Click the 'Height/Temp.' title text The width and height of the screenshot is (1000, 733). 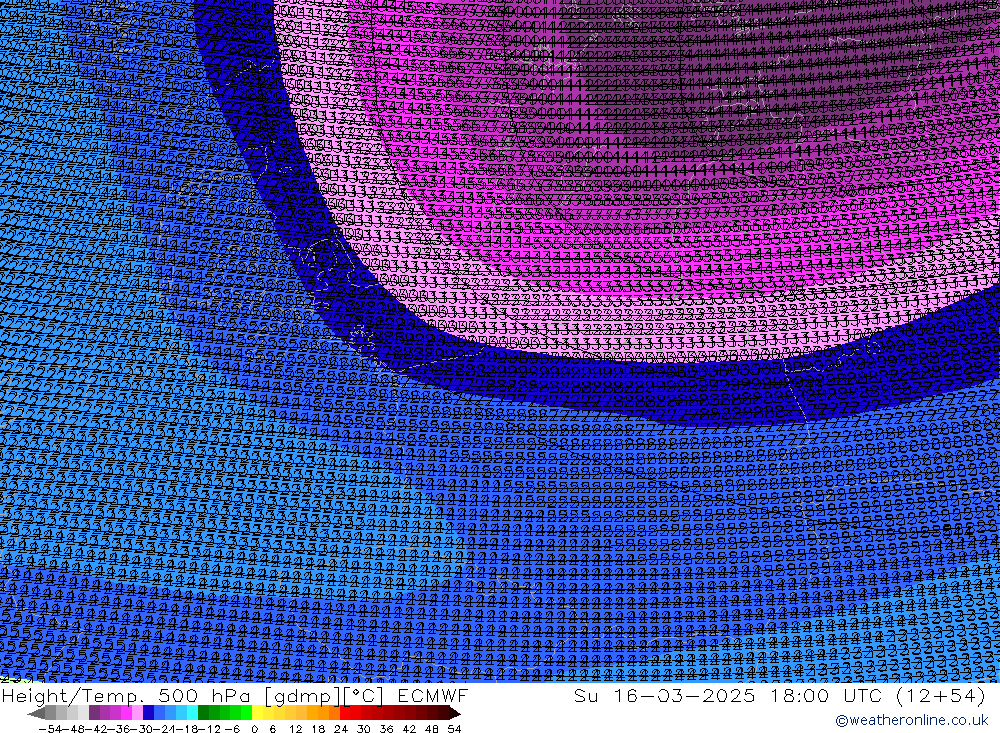point(74,696)
